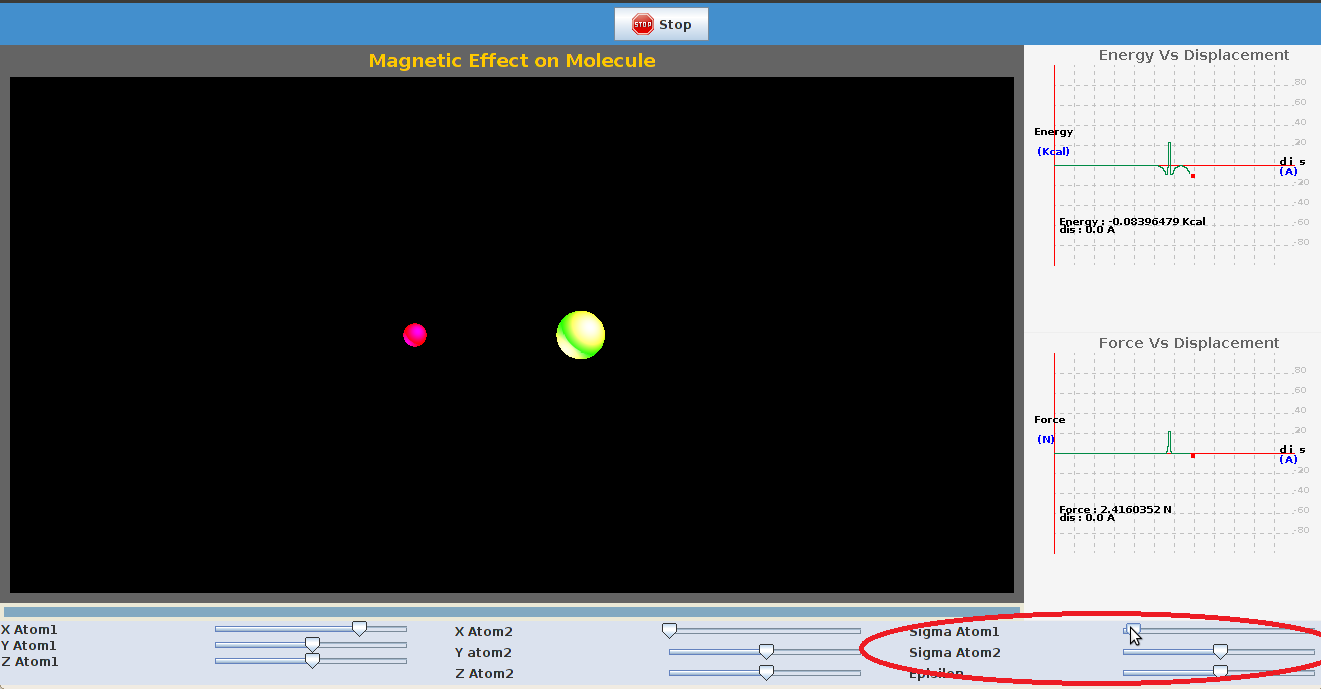The width and height of the screenshot is (1321, 689).
Task: Select the large green-yellow atom sphere
Action: (x=581, y=335)
